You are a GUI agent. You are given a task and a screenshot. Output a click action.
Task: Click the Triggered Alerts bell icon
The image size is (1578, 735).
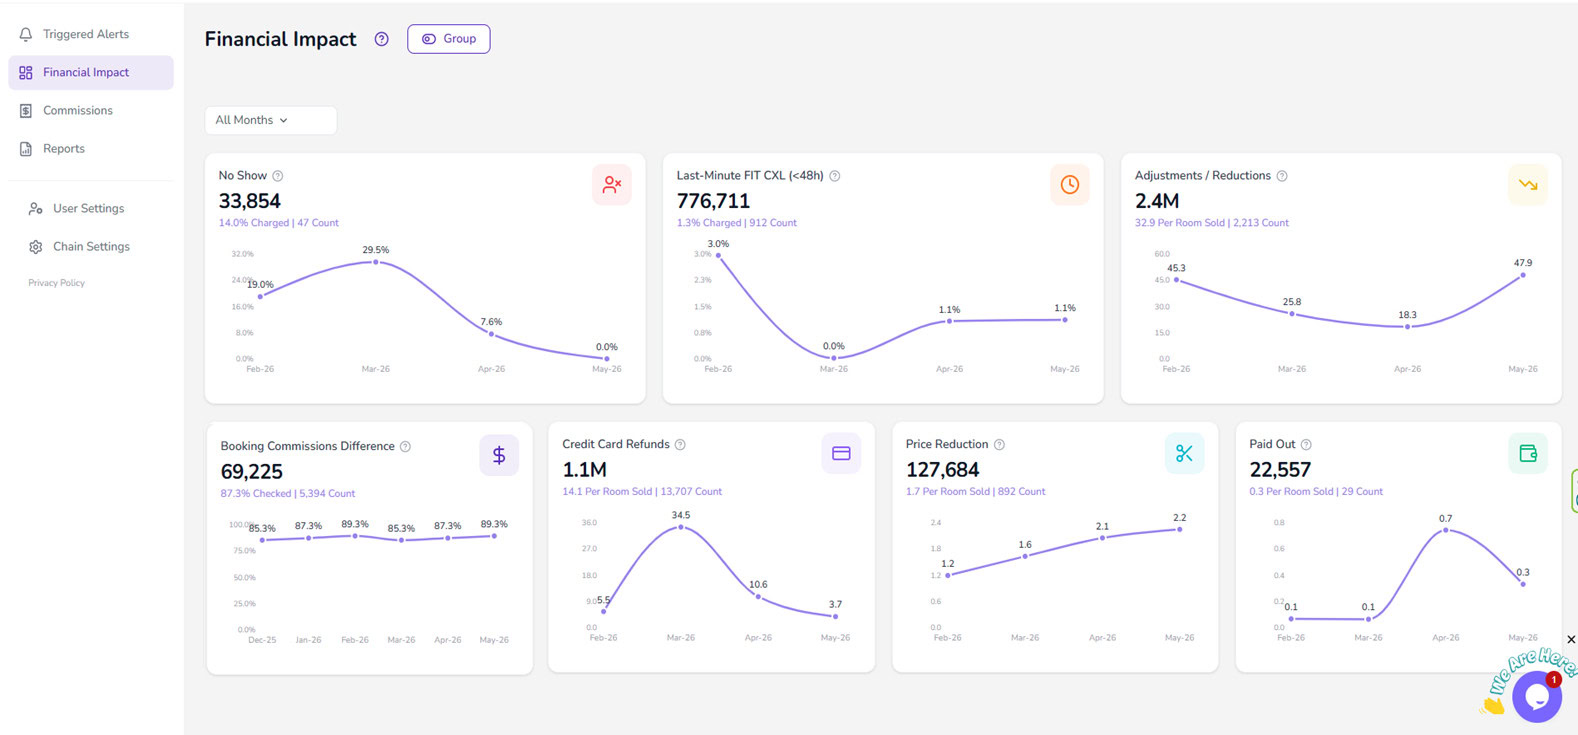[26, 34]
